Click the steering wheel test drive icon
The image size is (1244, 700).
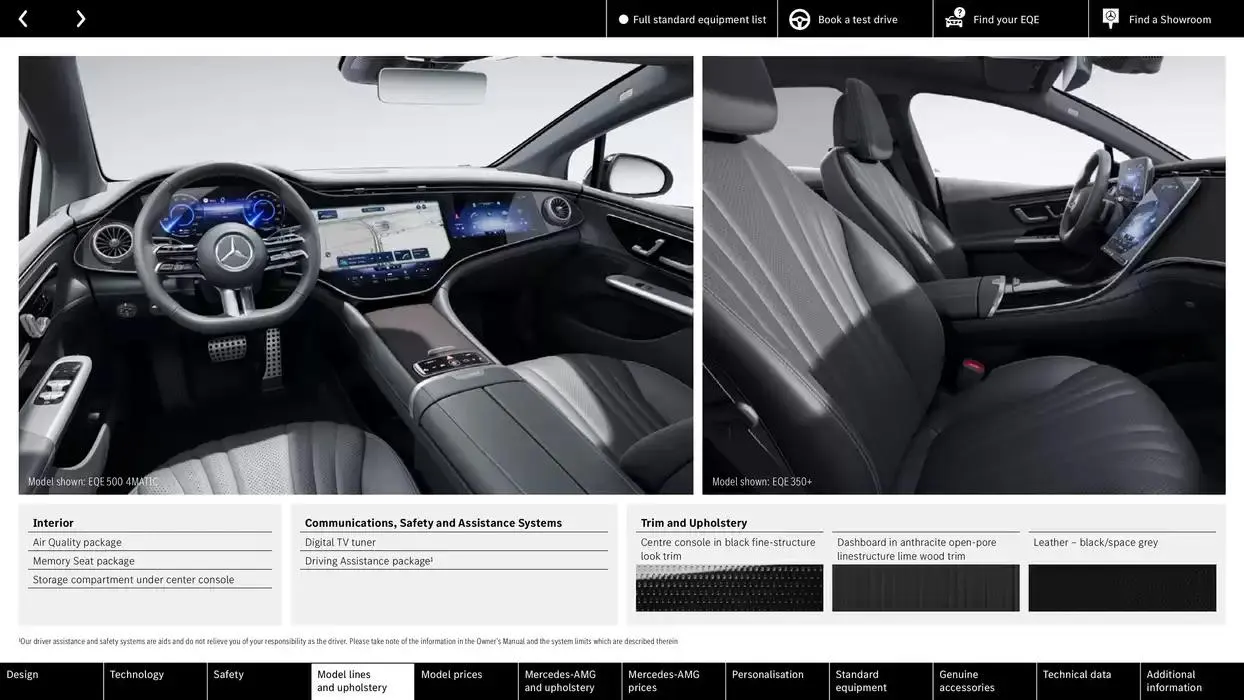coord(800,19)
